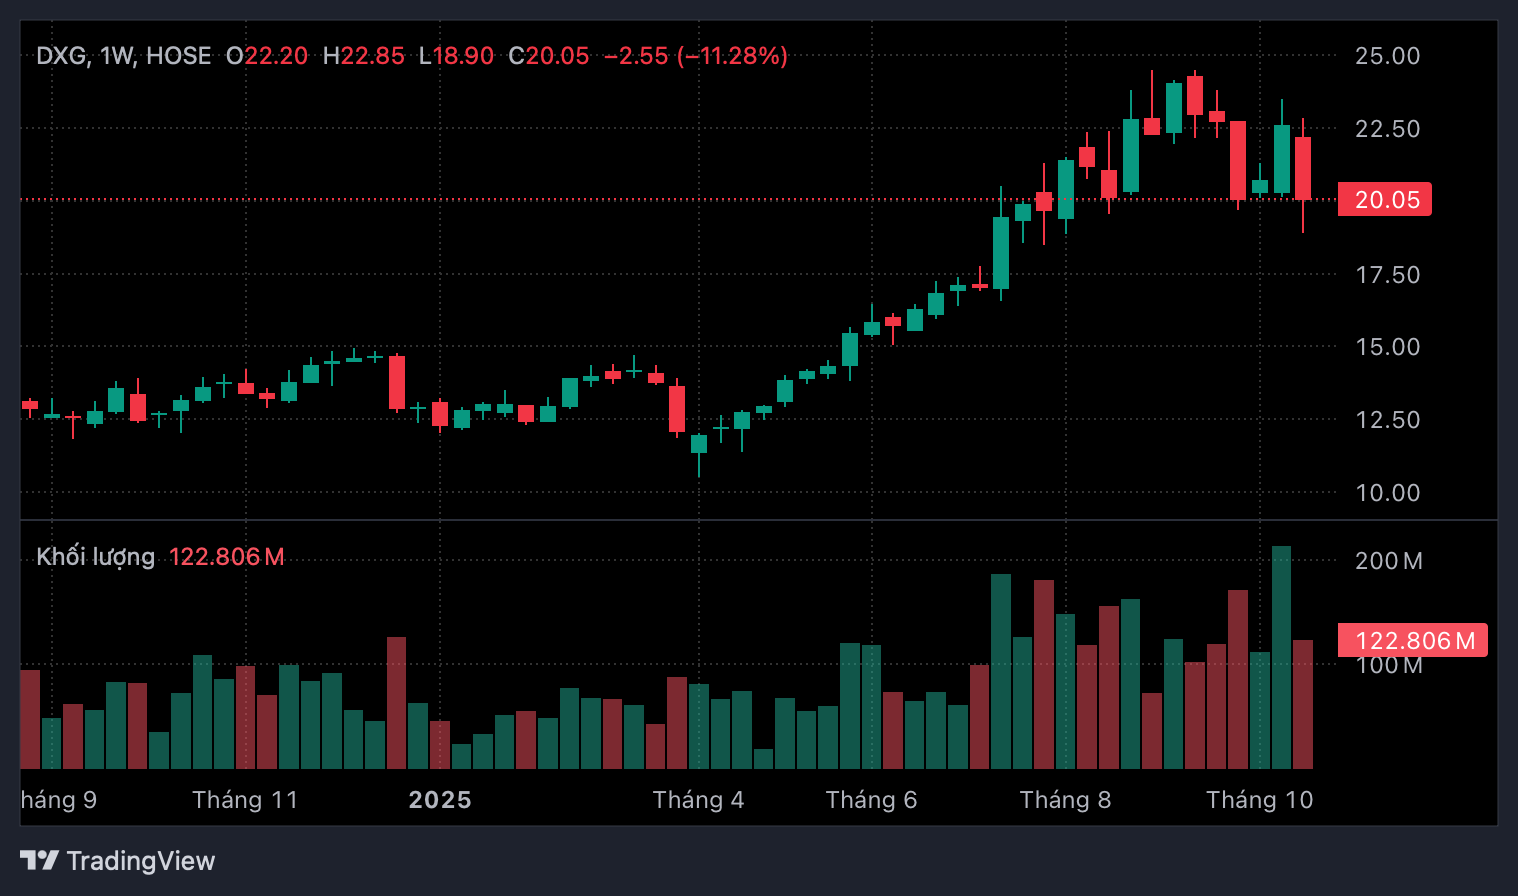Click the red 20.05 current price tag
Image resolution: width=1518 pixels, height=896 pixels.
tap(1385, 200)
